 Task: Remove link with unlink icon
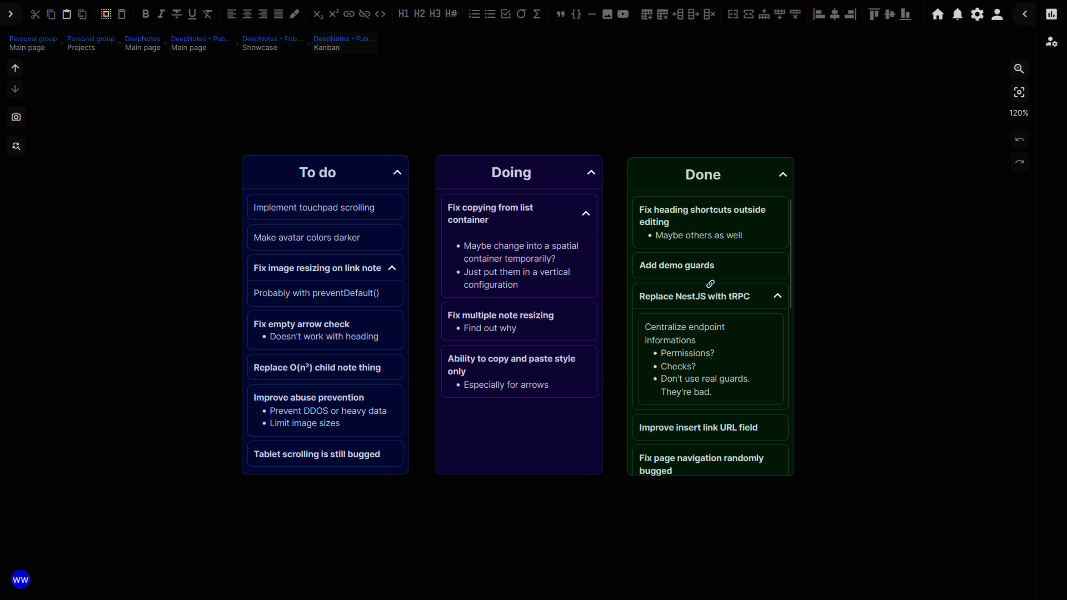(x=365, y=14)
